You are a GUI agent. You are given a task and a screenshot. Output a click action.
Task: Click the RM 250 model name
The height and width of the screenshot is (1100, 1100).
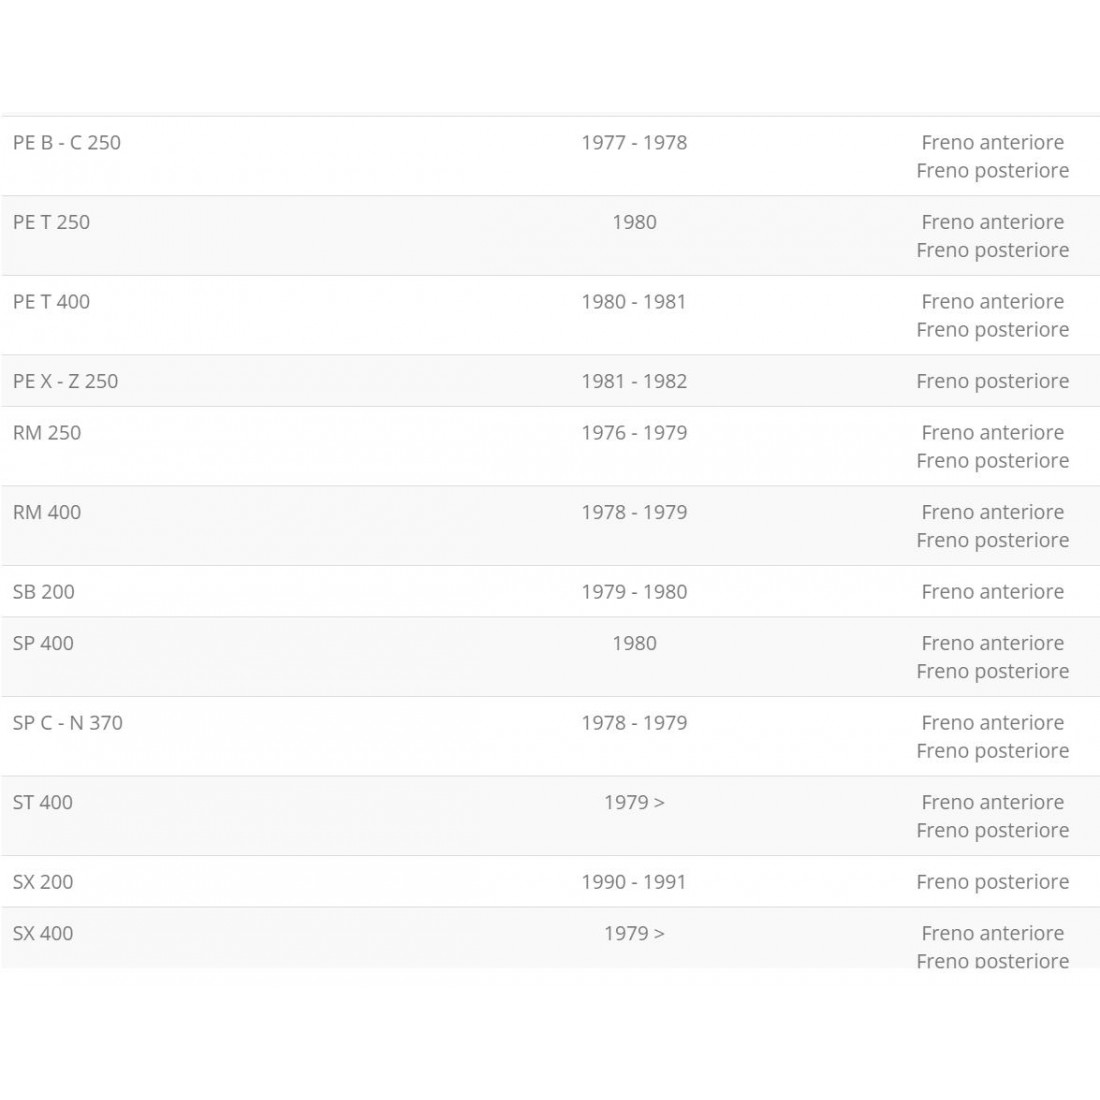47,433
